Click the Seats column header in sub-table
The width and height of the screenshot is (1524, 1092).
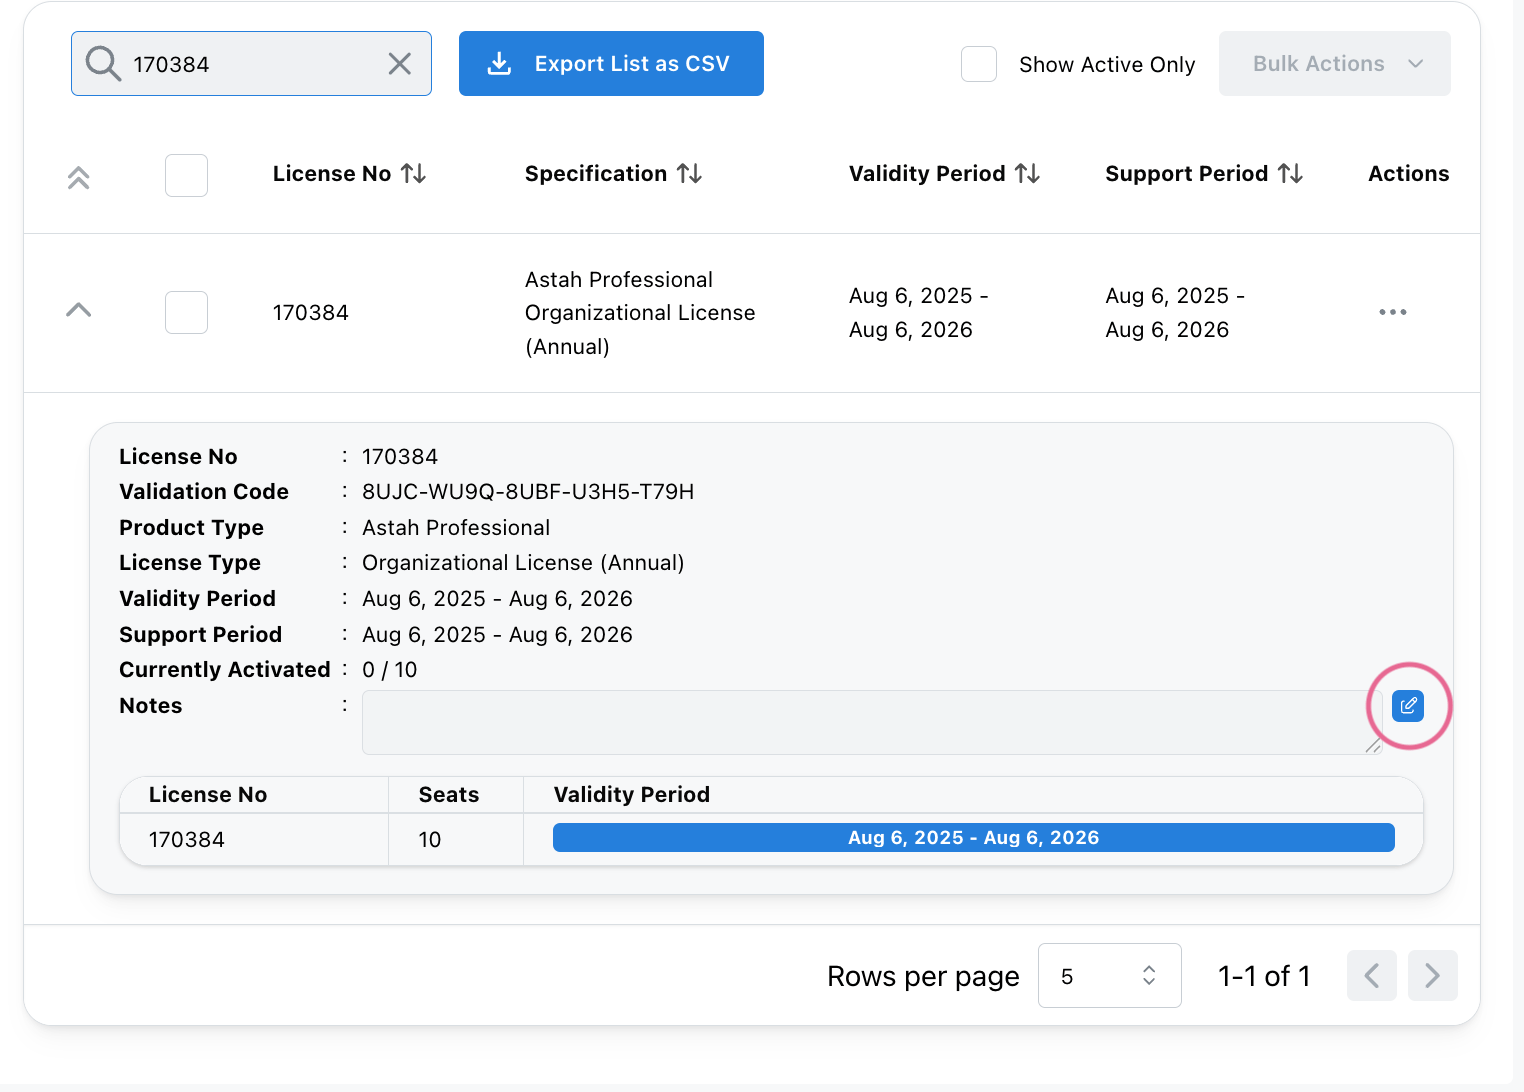point(449,795)
